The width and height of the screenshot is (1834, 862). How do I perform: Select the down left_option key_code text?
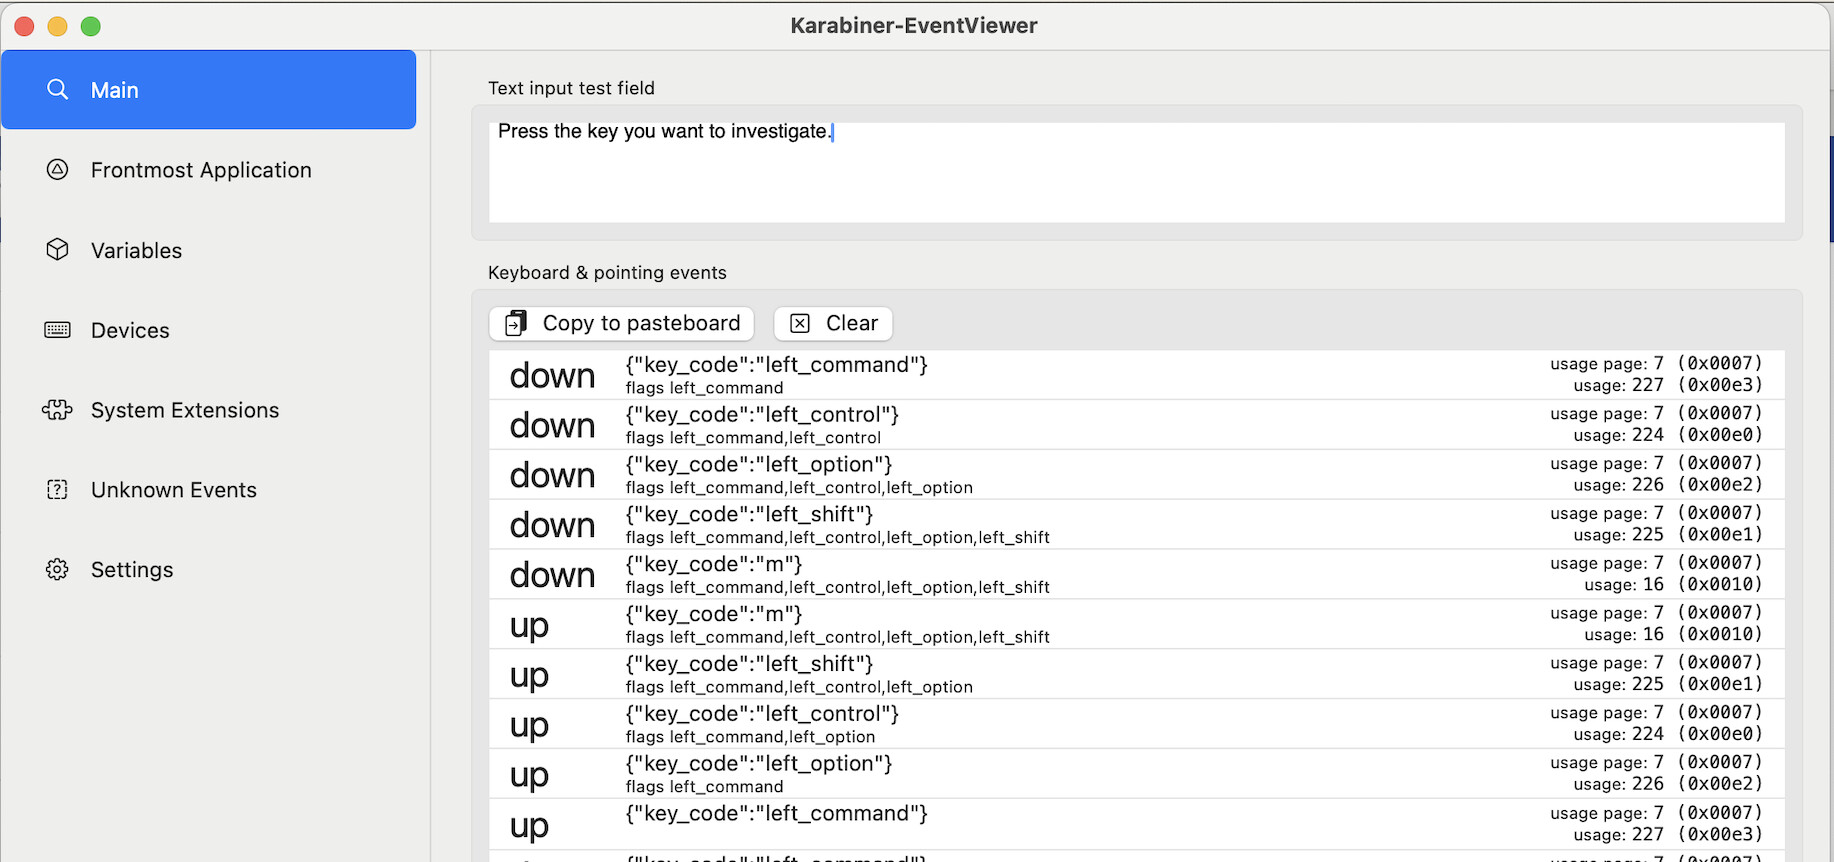[x=759, y=465]
